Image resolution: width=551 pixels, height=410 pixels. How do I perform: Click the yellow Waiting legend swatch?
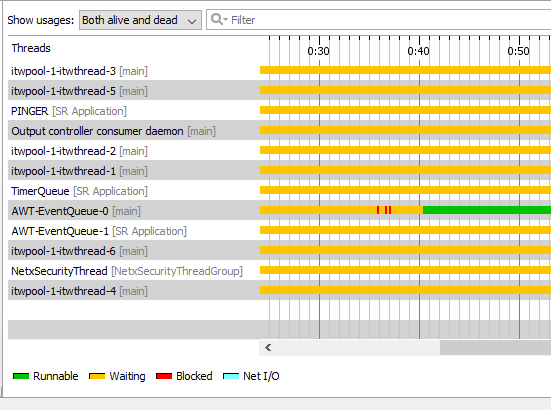point(97,376)
